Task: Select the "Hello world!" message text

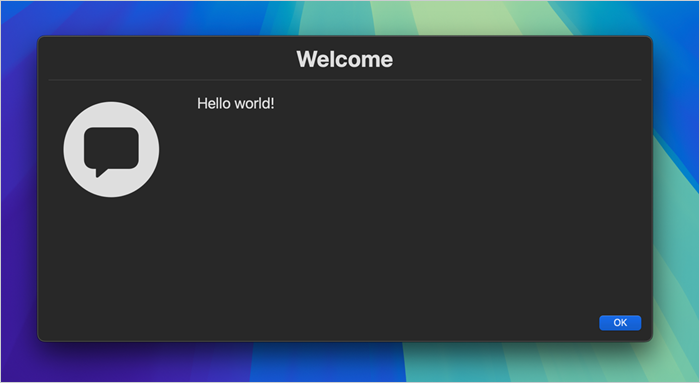Action: coord(236,104)
